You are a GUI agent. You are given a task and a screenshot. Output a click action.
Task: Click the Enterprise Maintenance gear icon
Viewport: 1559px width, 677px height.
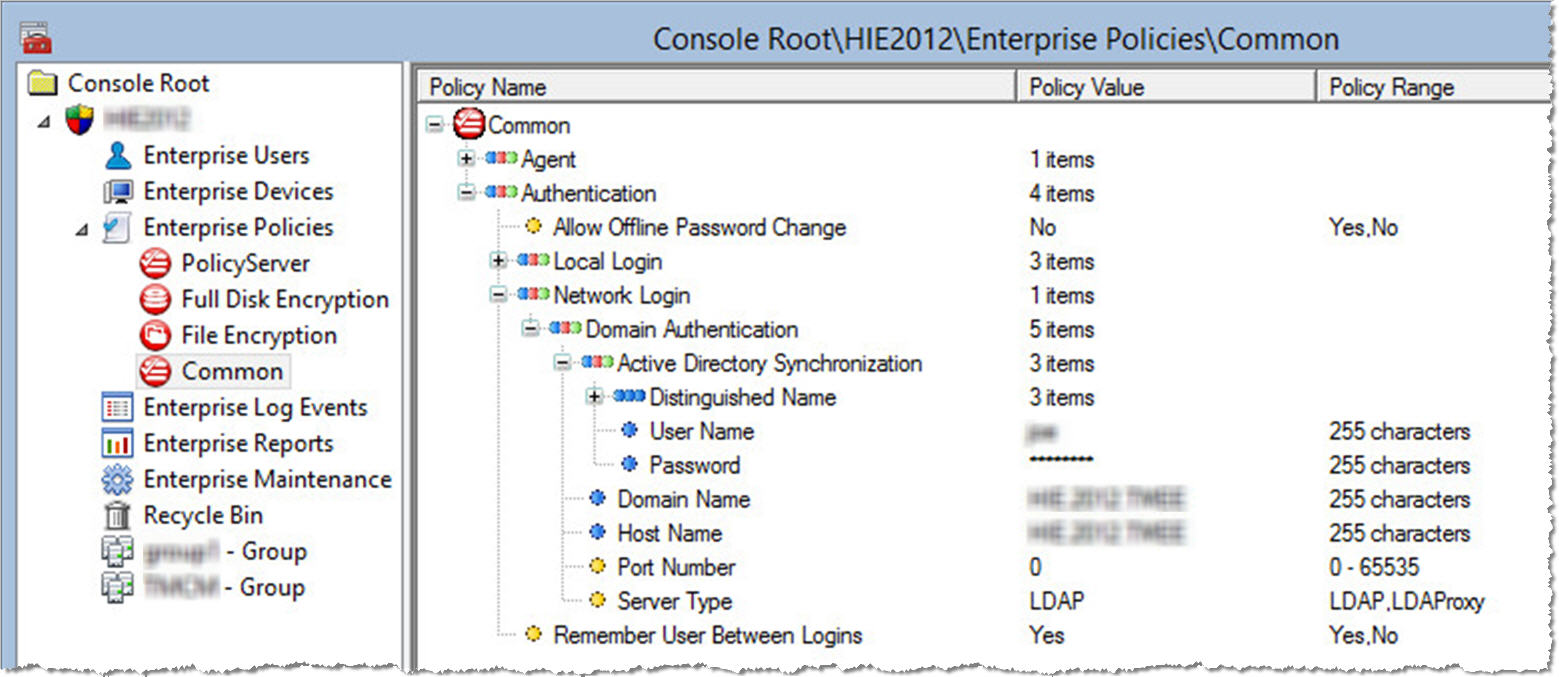pyautogui.click(x=118, y=480)
